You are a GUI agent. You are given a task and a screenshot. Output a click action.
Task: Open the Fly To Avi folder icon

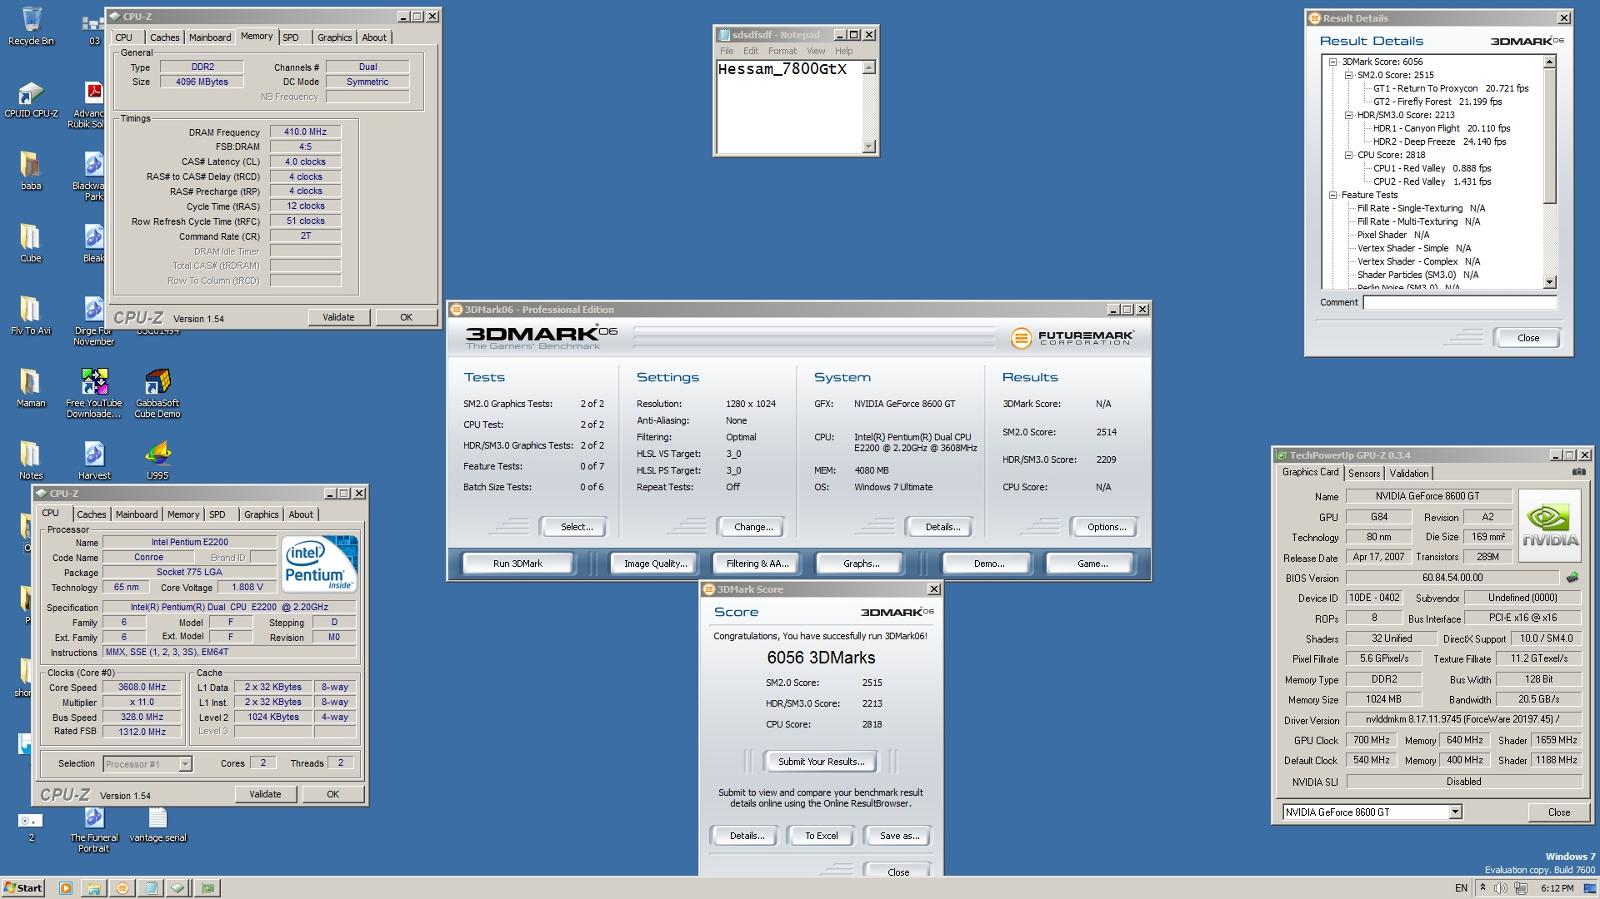(31, 315)
